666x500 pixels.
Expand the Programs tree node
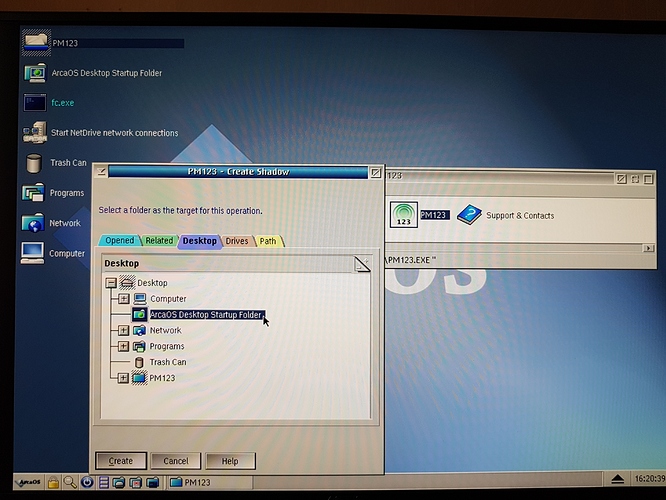pos(124,346)
